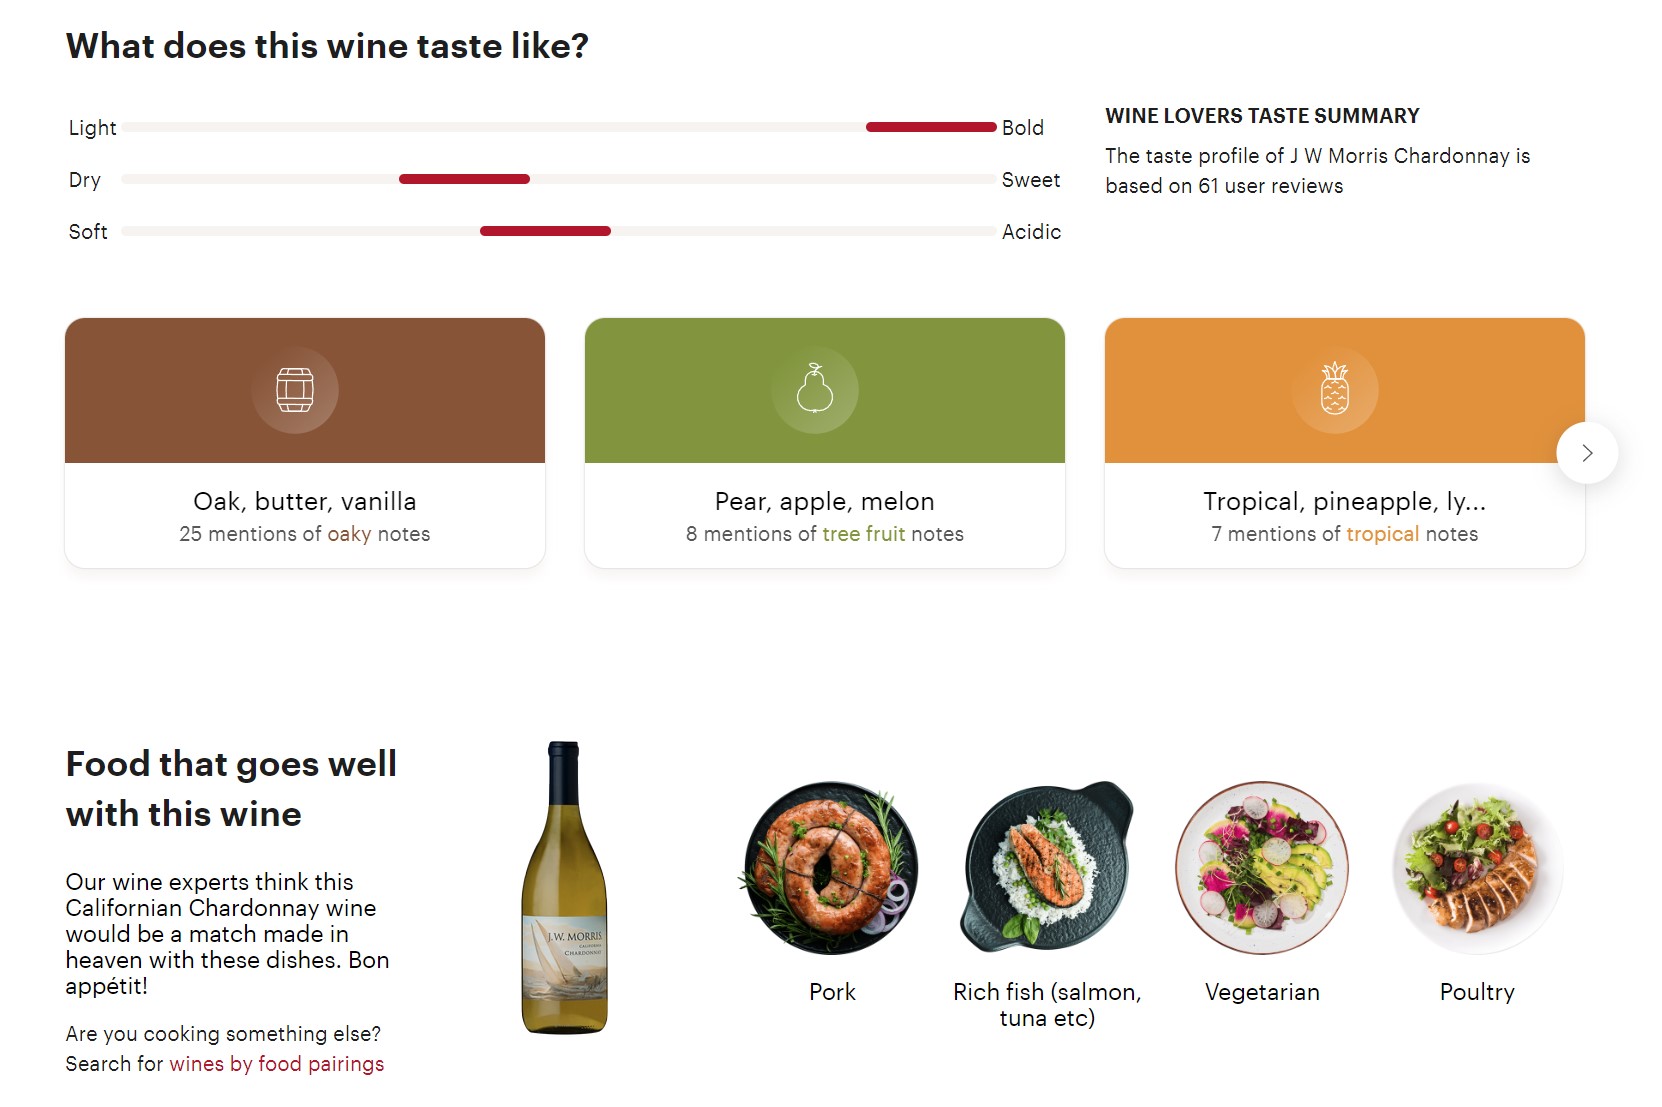
Task: Click the Pork label text
Action: pyautogui.click(x=832, y=992)
